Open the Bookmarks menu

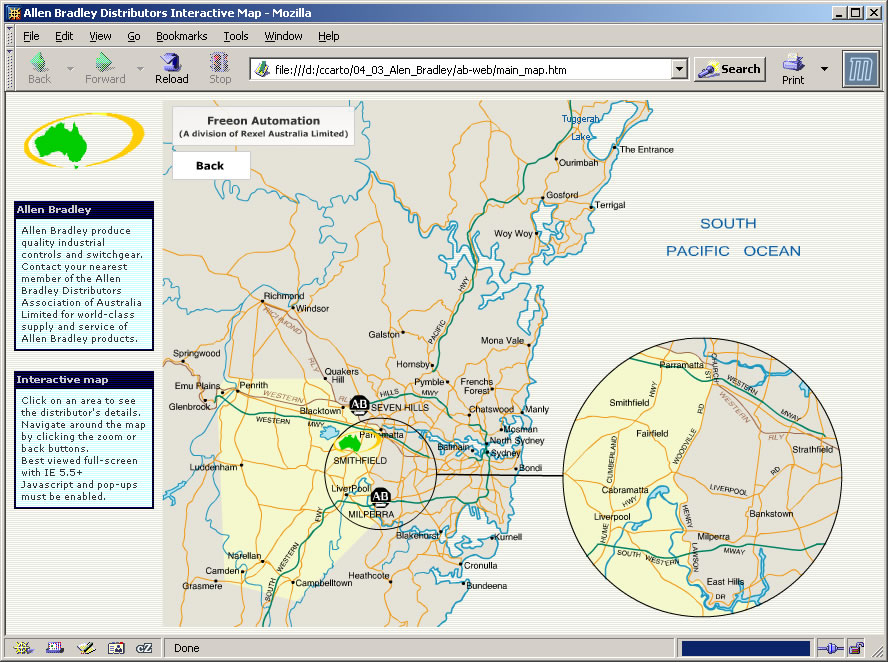tap(182, 36)
